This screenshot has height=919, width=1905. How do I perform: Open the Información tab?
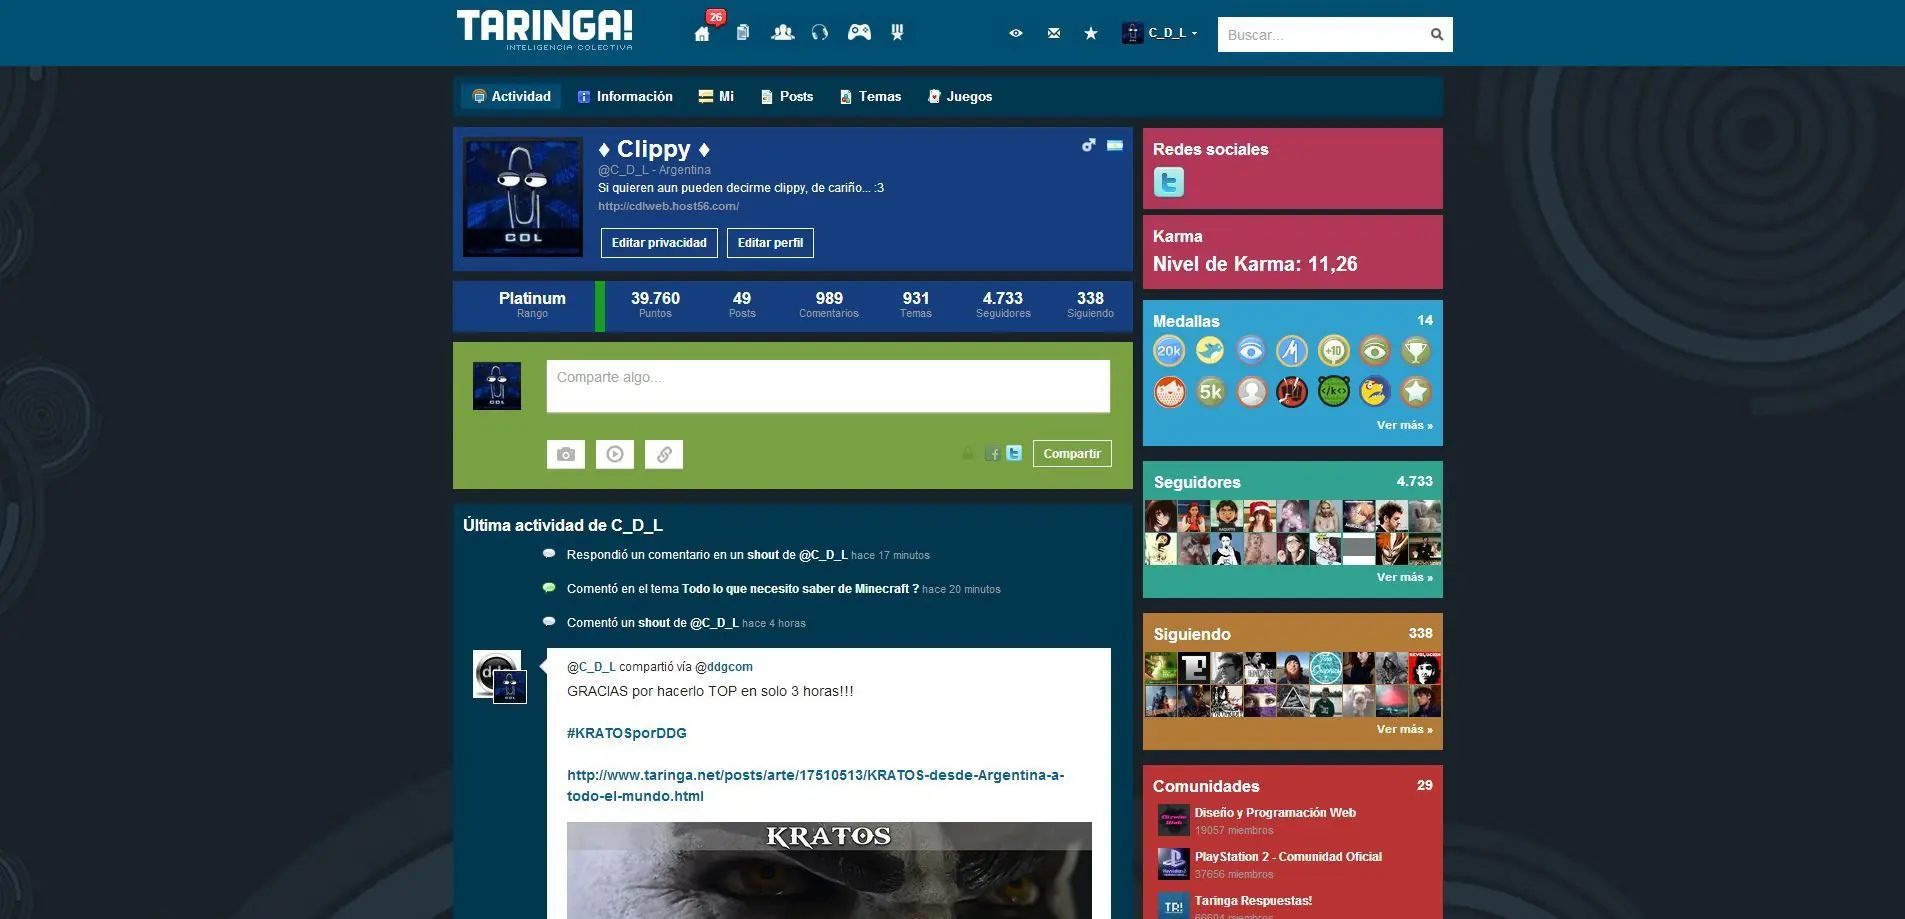625,96
